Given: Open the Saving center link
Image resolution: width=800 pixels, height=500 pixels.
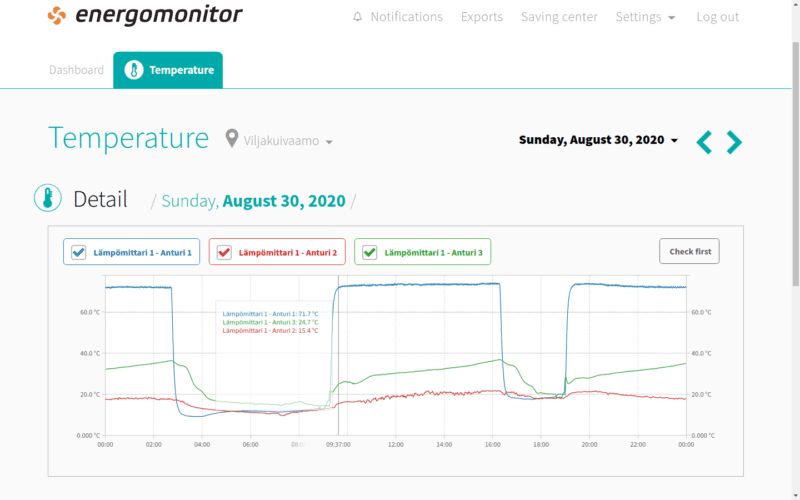Looking at the screenshot, I should click(559, 17).
